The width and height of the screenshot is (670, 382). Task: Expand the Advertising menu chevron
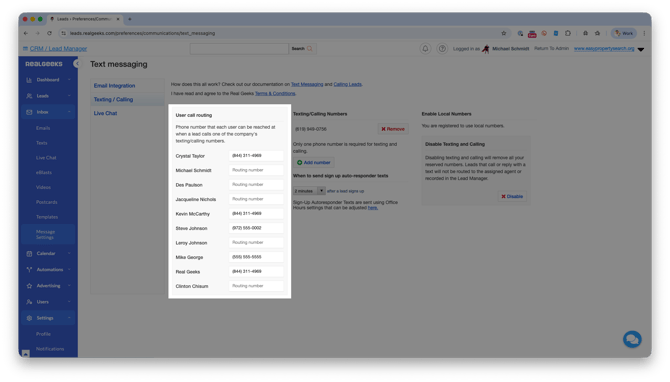coord(69,286)
